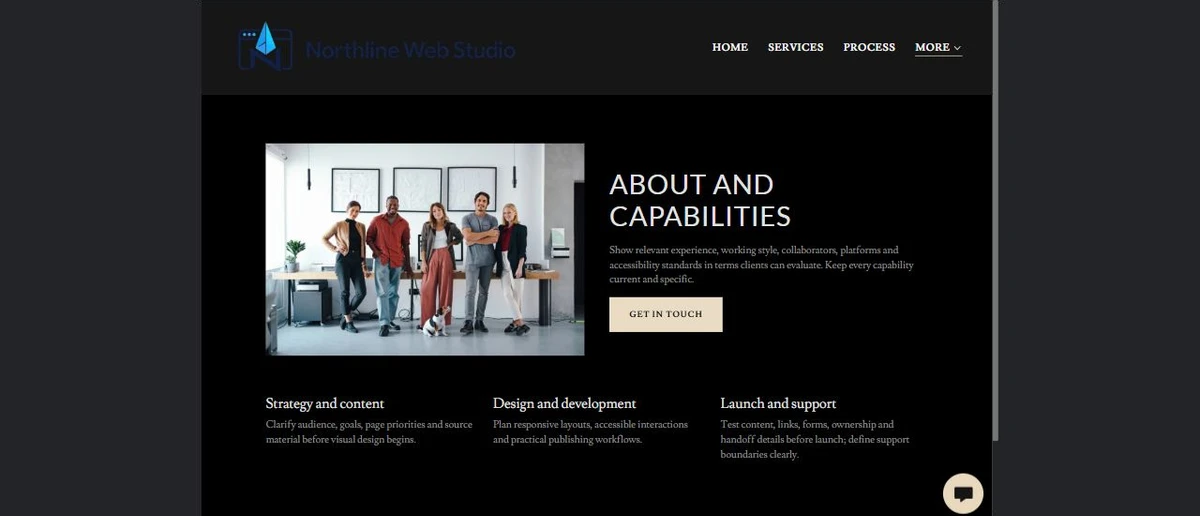Image resolution: width=1200 pixels, height=516 pixels.
Task: Click the GET IN TOUCH button
Action: [666, 314]
